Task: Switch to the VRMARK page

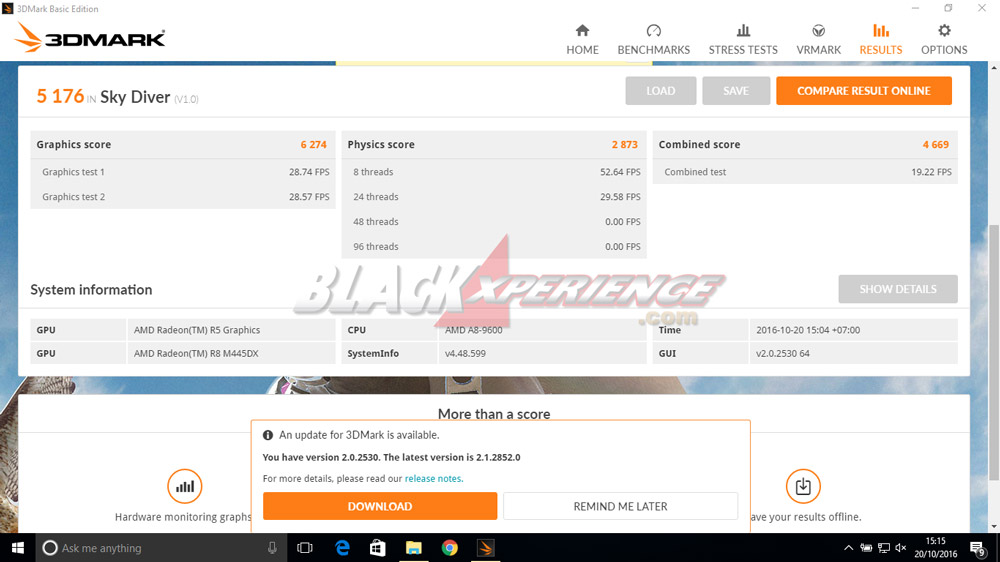Action: (x=818, y=40)
